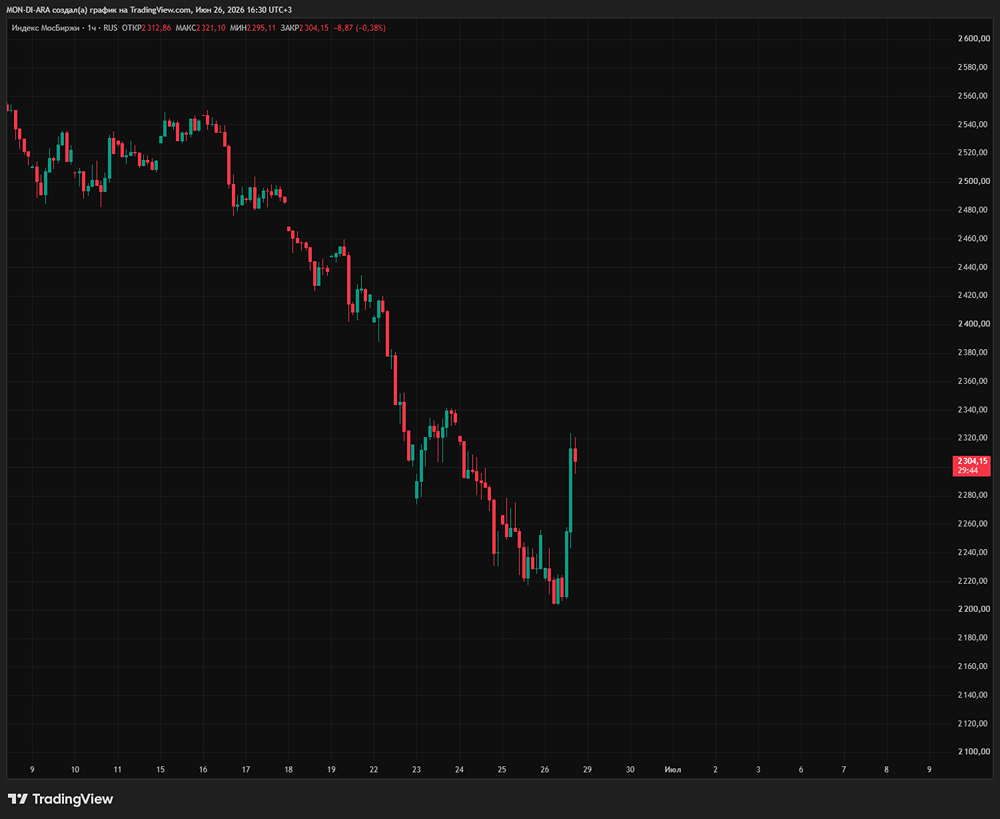Click the 2440,00 price axis label

tap(973, 267)
